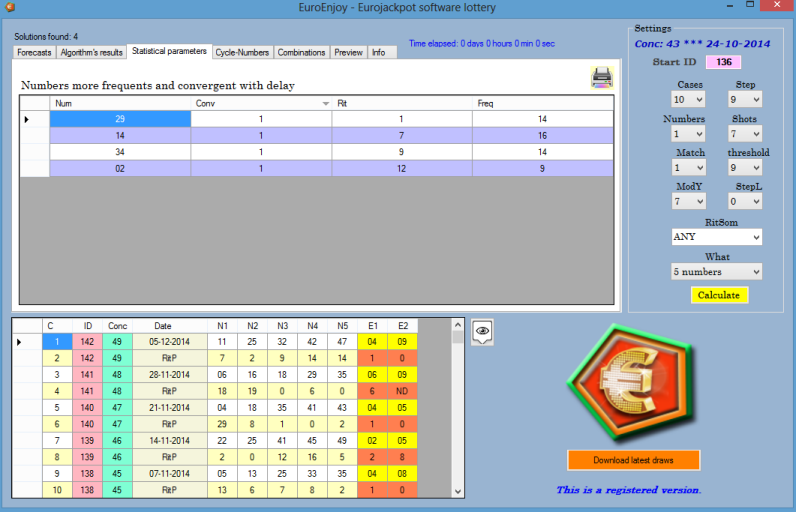Viewport: 796px width, 512px height.
Task: Expand the Match dropdown
Action: (688, 167)
